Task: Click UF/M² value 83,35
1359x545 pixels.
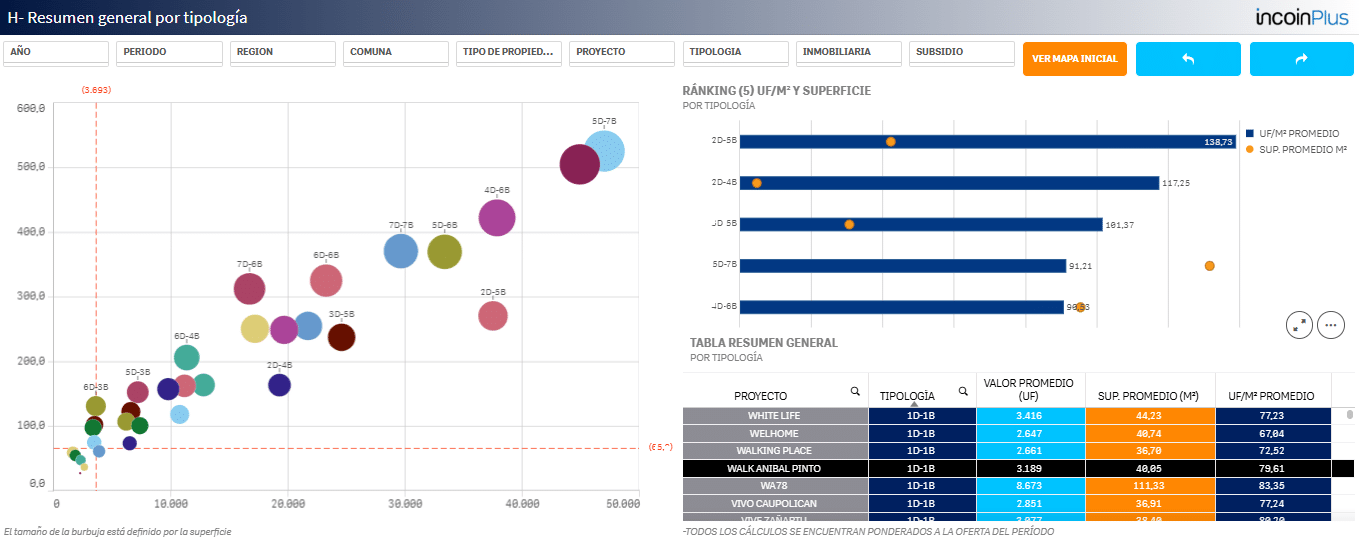Action: click(x=1273, y=485)
